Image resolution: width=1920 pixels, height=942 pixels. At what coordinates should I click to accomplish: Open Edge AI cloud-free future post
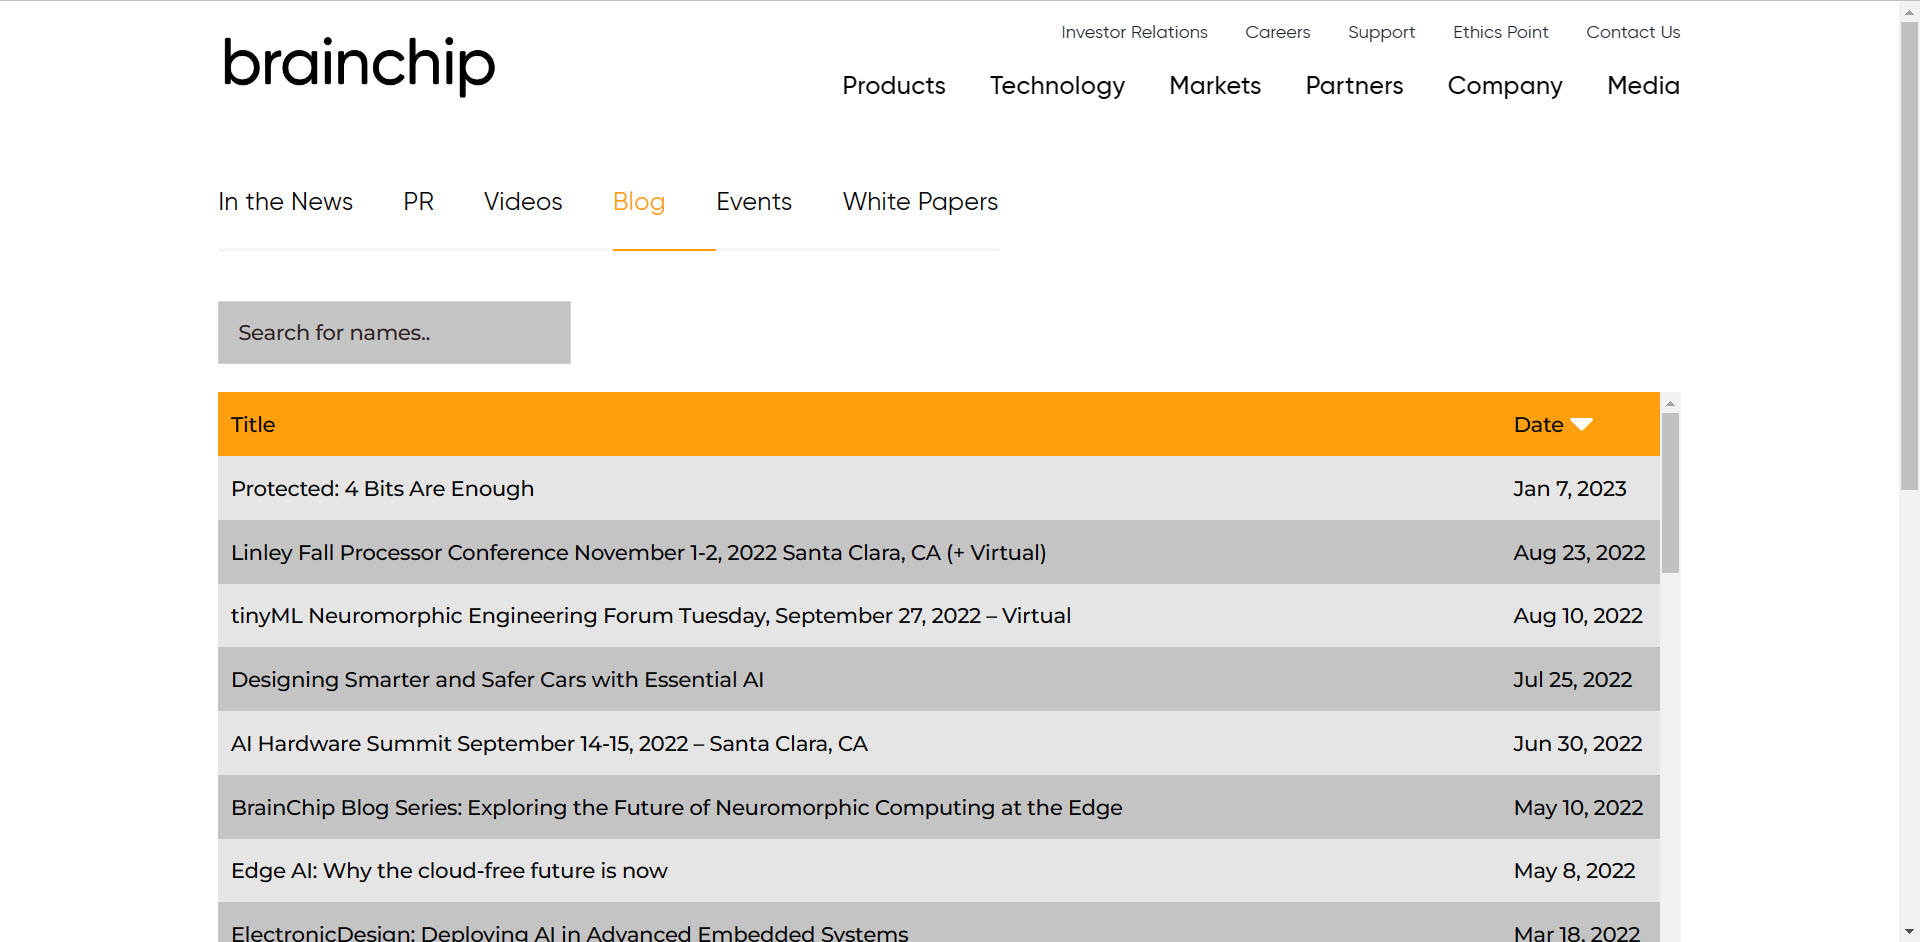pyautogui.click(x=449, y=871)
